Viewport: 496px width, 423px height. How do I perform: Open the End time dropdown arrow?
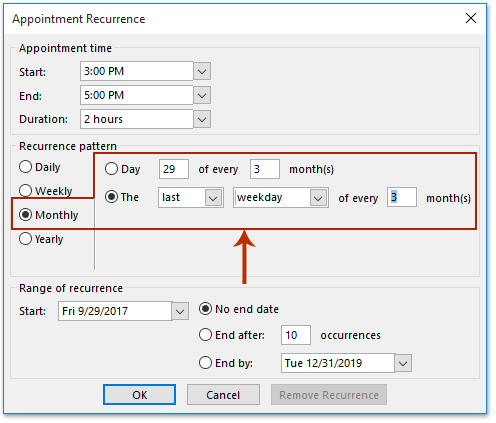(202, 95)
